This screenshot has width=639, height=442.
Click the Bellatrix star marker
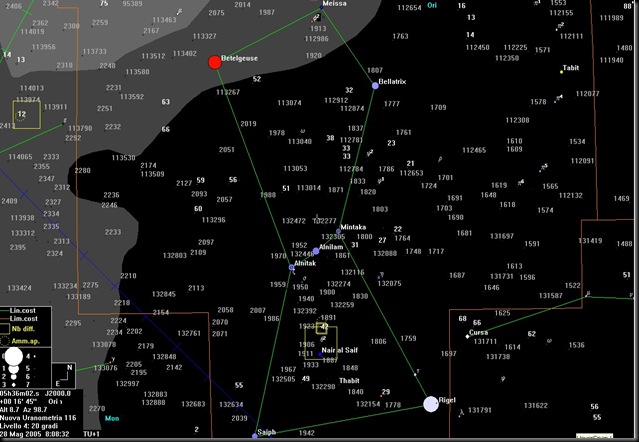coord(375,86)
